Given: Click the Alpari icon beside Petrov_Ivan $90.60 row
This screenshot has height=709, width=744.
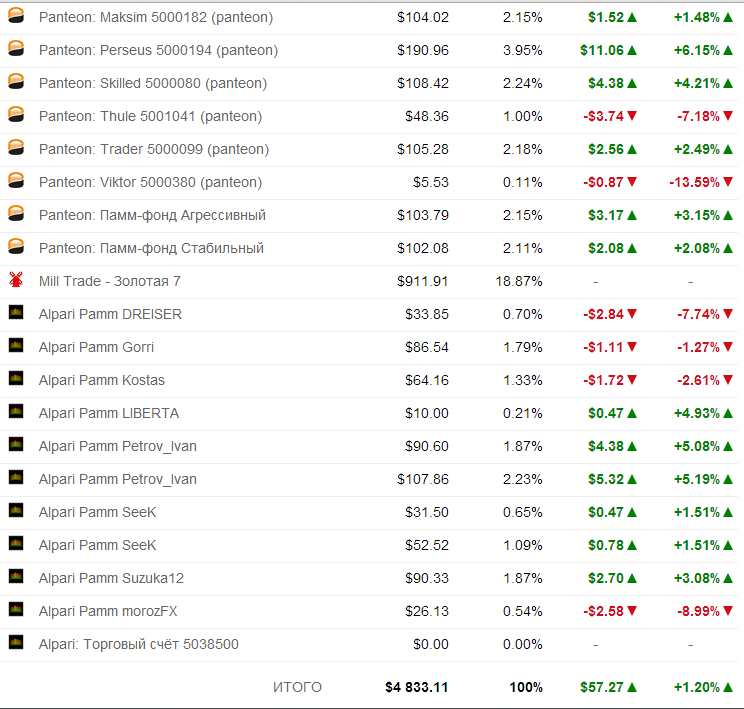Looking at the screenshot, I should click(x=16, y=444).
